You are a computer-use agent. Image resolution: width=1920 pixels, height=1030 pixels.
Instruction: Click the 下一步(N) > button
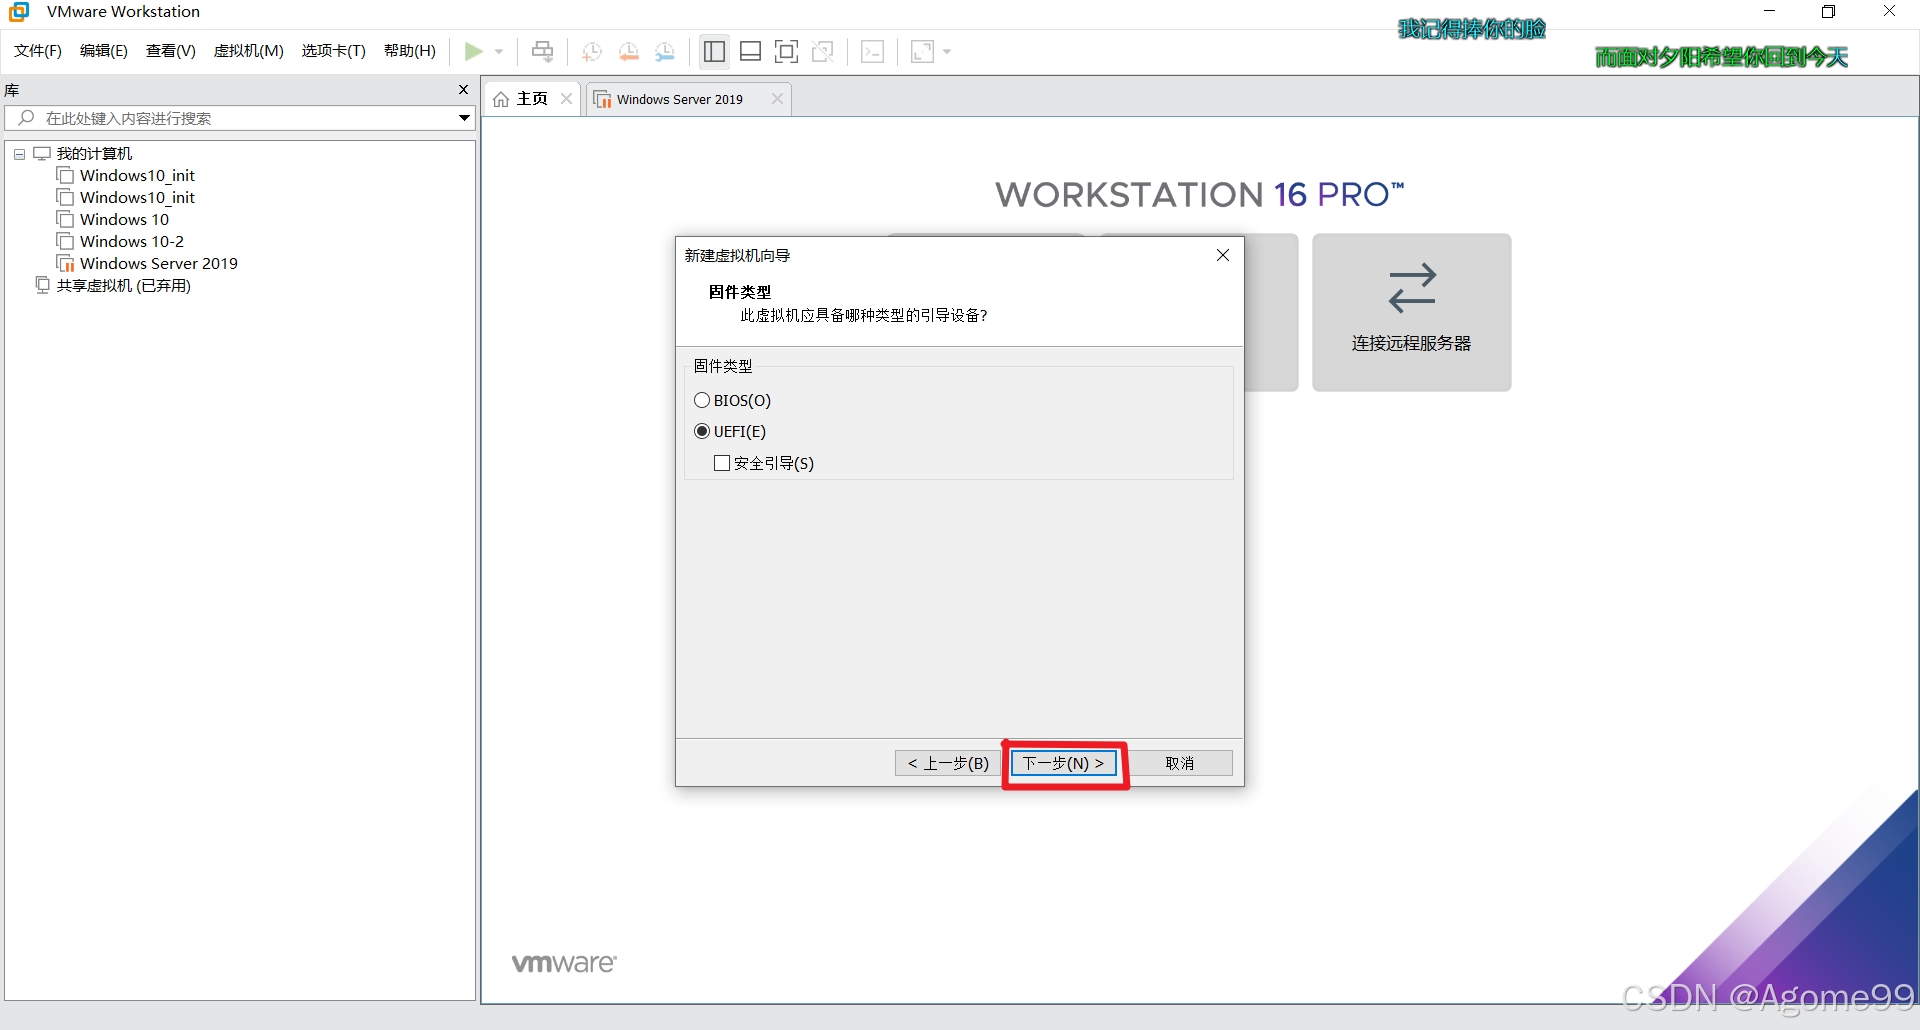pos(1063,763)
